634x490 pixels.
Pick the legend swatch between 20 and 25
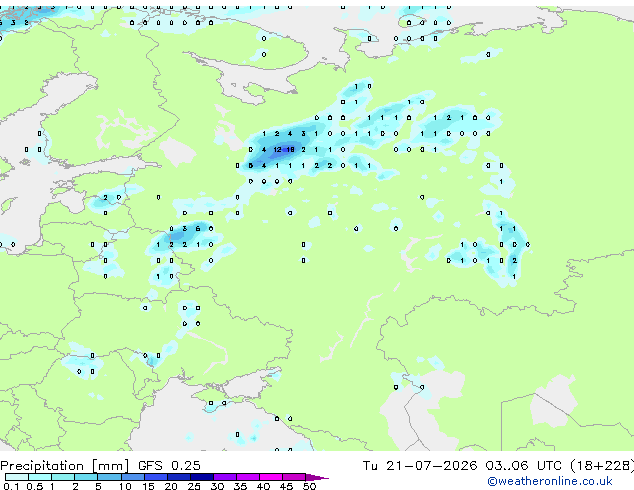(x=179, y=477)
